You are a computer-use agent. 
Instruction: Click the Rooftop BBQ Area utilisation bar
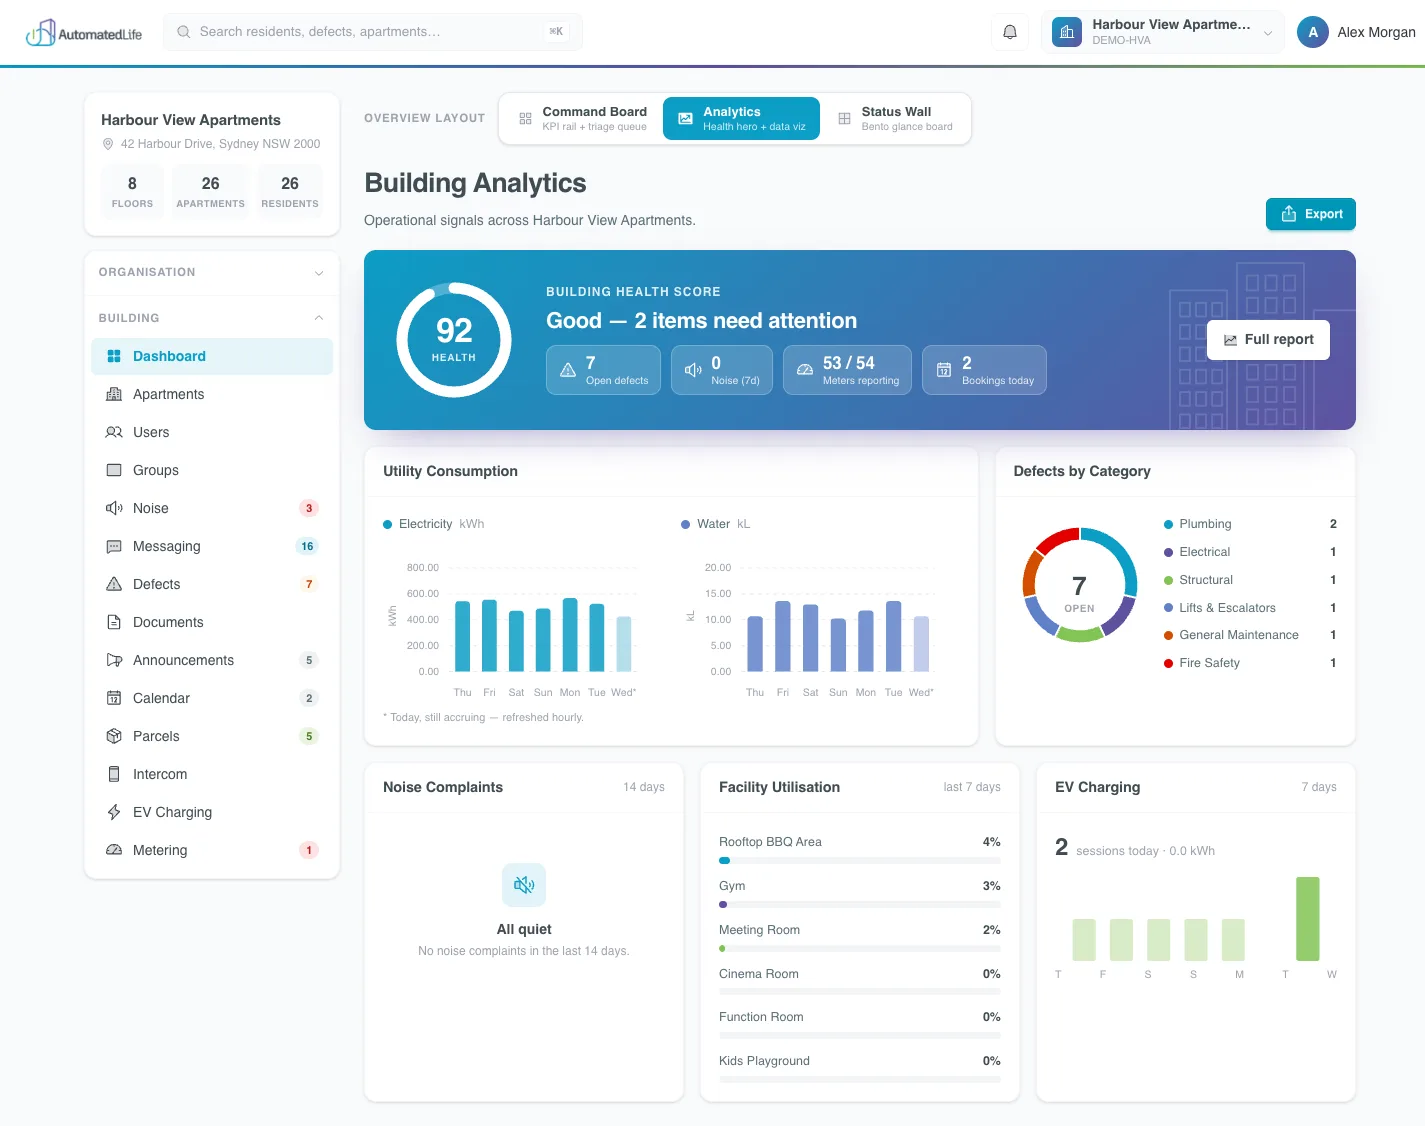tap(860, 860)
